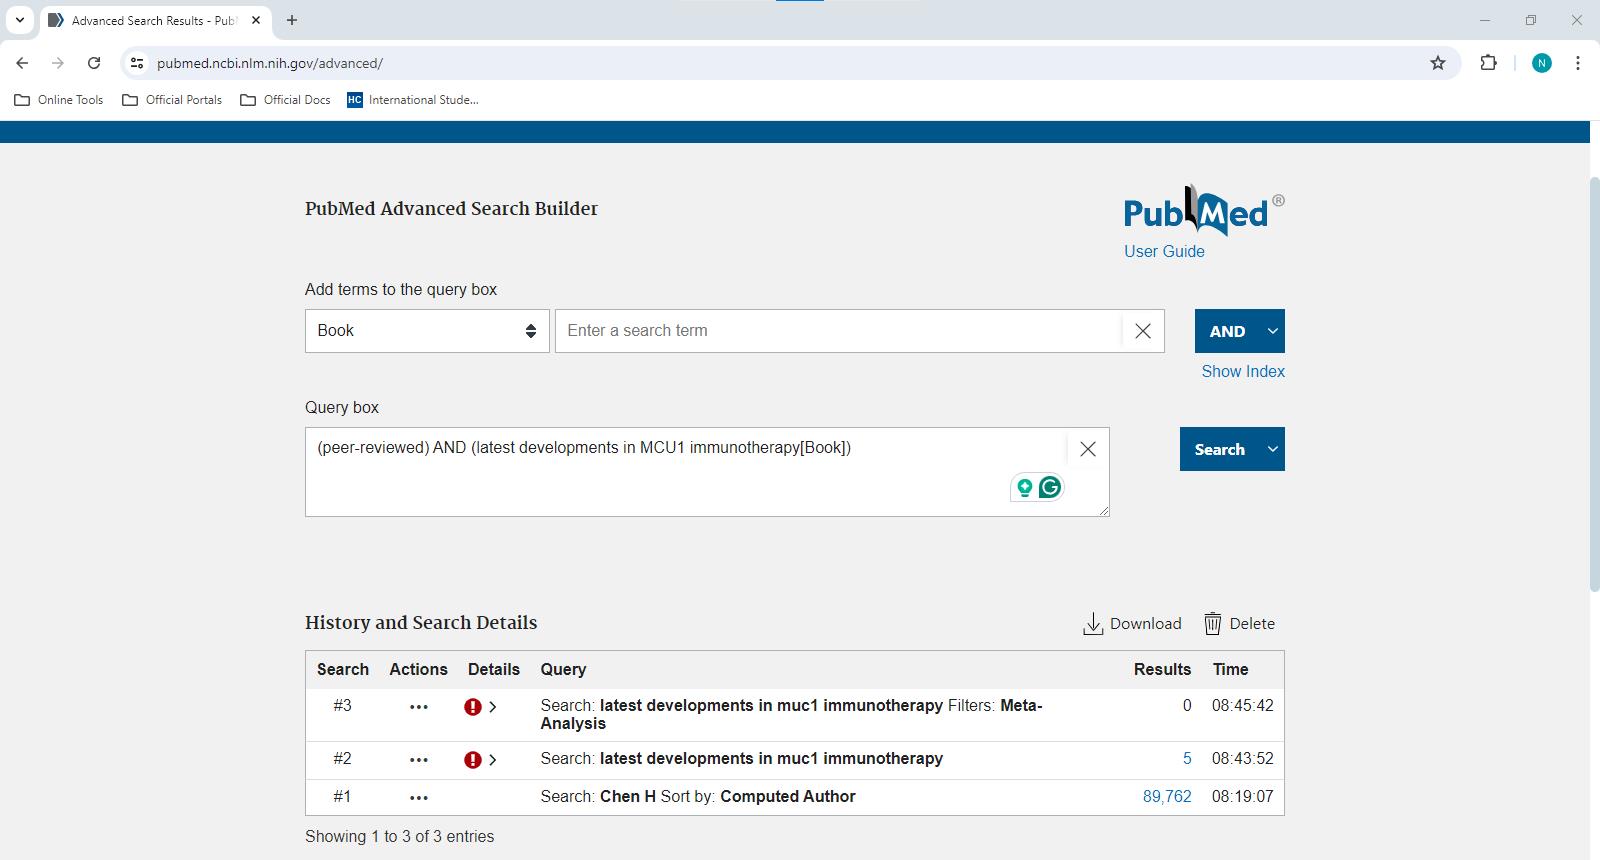
Task: Click the PubMed logo
Action: [x=1204, y=211]
